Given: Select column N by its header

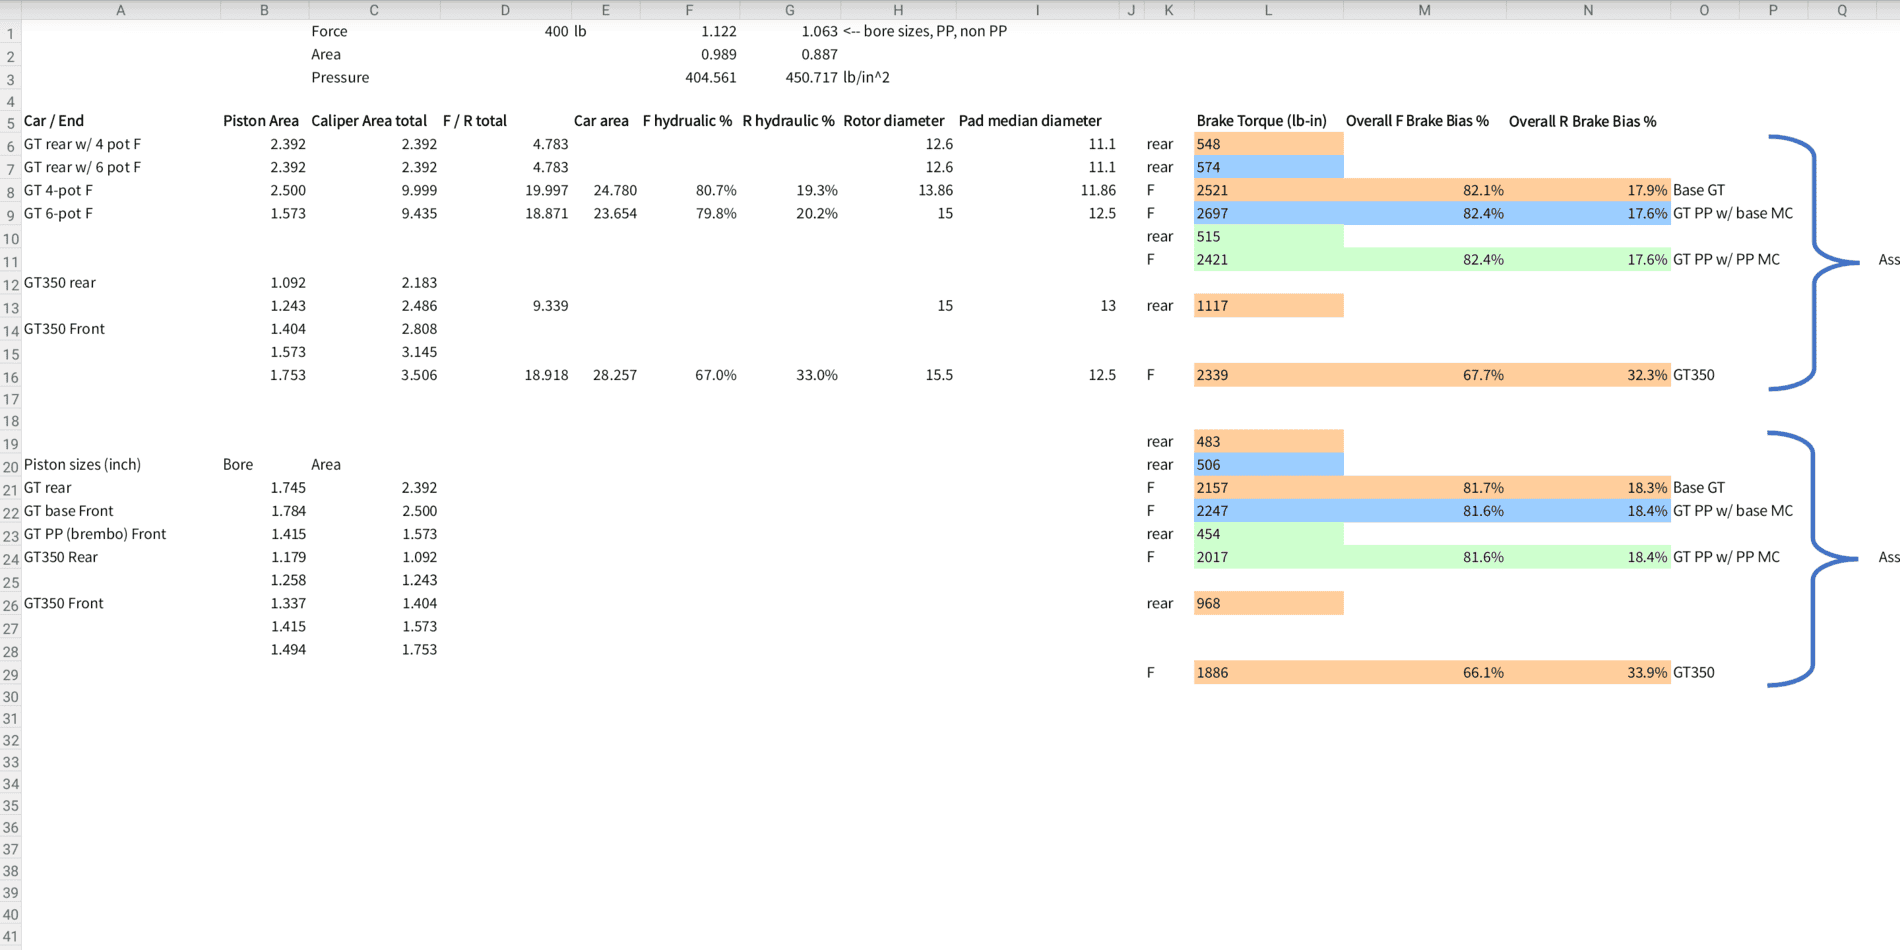Looking at the screenshot, I should click(1588, 10).
